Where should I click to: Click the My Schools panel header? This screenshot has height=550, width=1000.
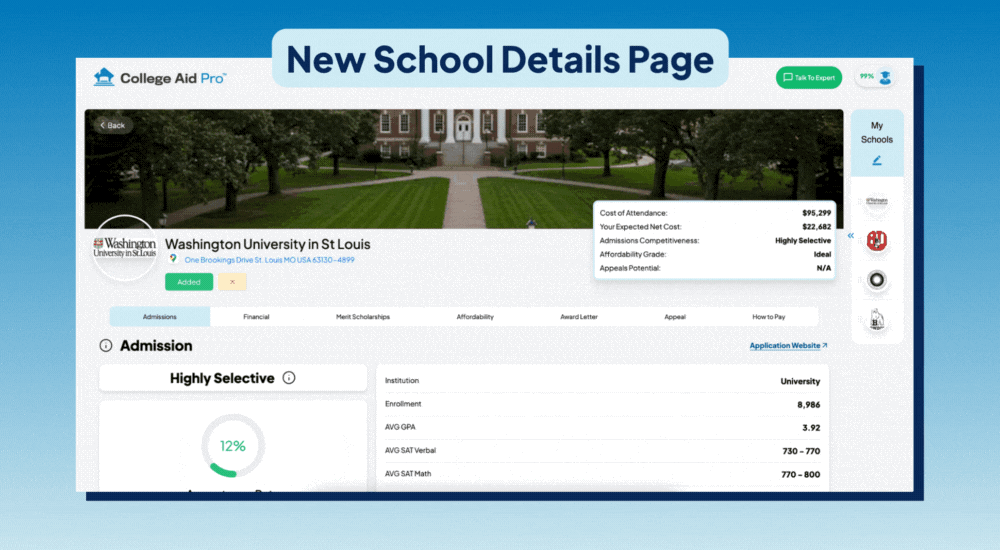[877, 142]
